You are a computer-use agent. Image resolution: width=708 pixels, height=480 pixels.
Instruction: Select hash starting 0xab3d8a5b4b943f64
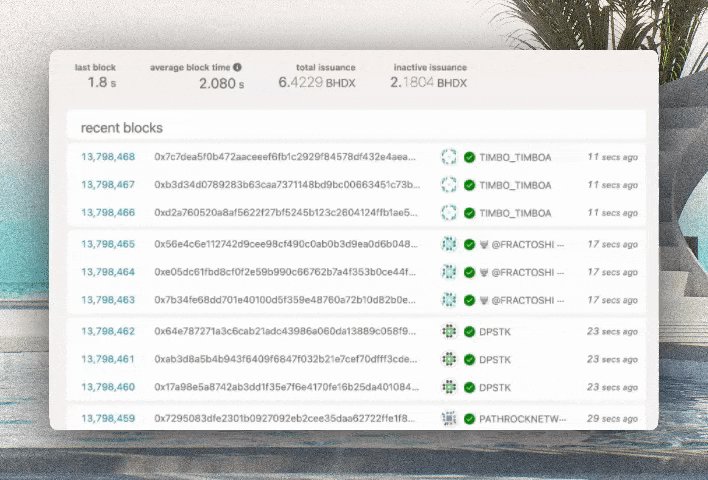click(286, 359)
